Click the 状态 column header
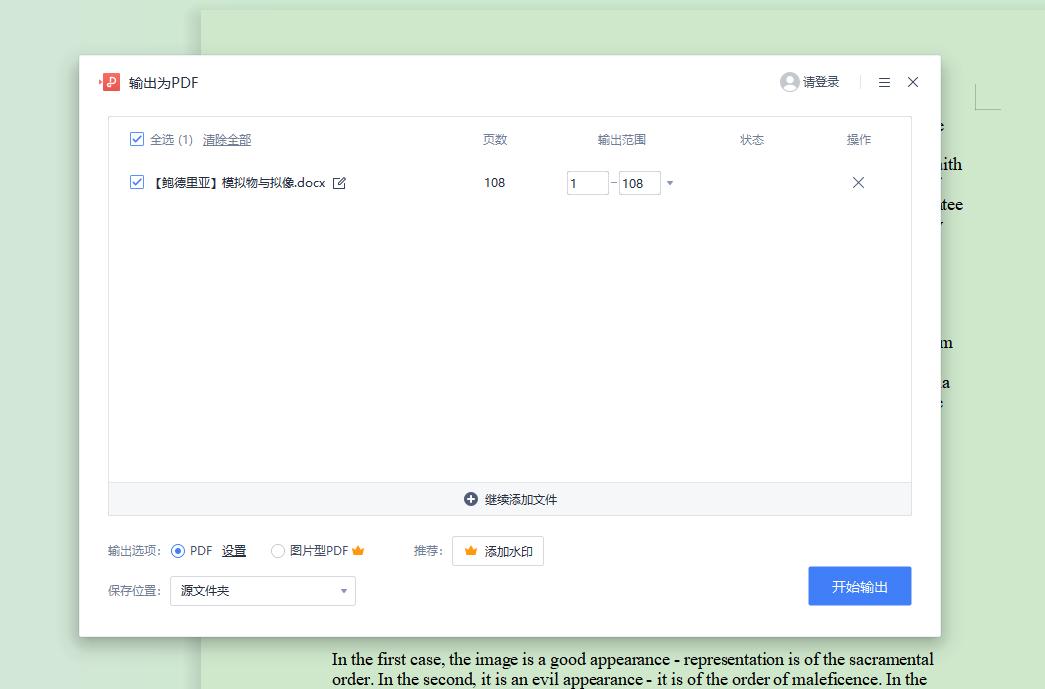This screenshot has height=689, width=1045. click(752, 140)
